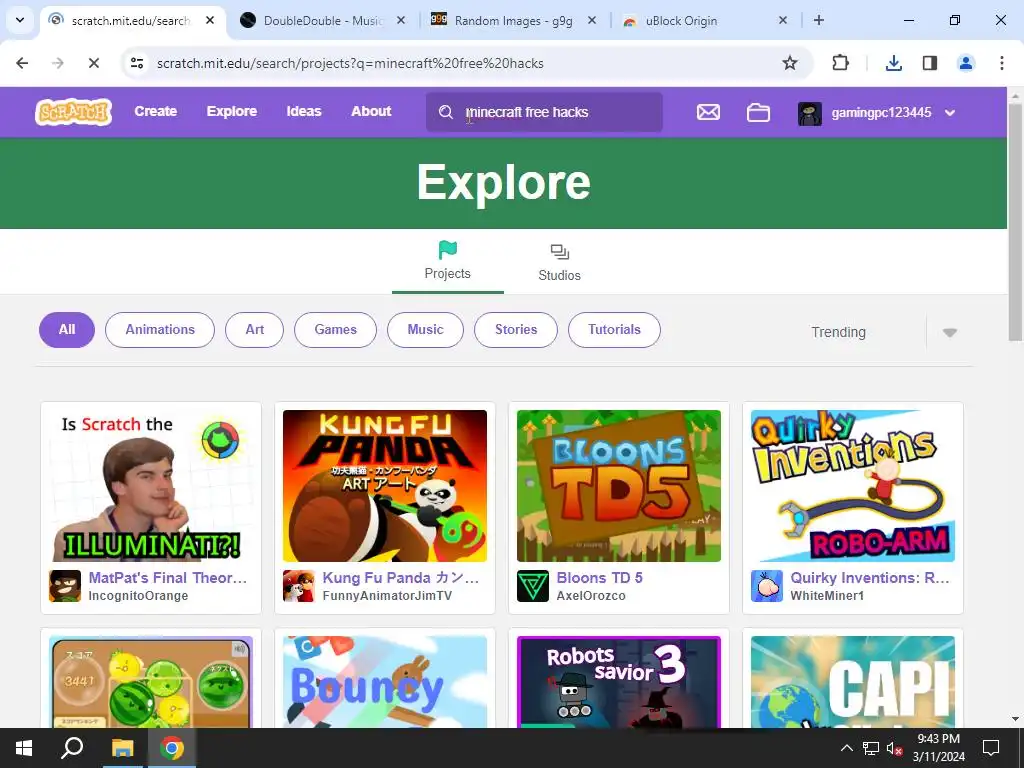
Task: Click the gamingpc123445 profile avatar
Action: (810, 113)
